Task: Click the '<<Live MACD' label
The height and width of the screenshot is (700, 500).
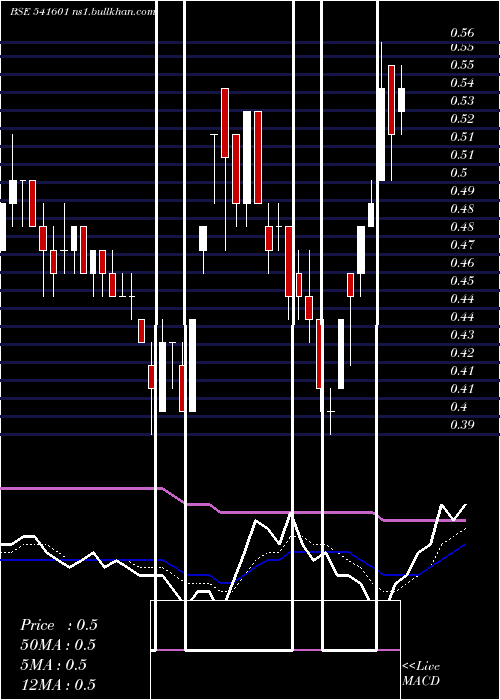Action: click(421, 673)
